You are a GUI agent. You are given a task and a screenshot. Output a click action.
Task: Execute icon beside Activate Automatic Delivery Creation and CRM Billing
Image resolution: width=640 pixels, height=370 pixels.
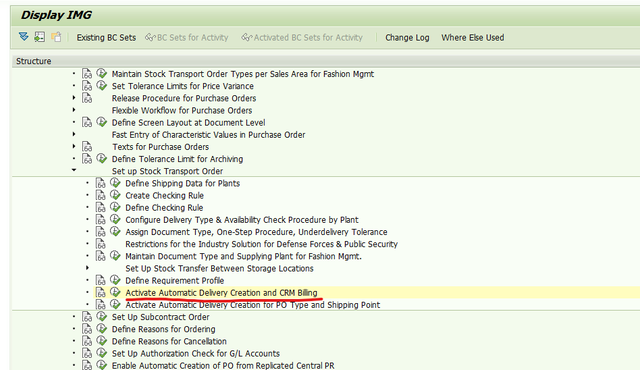click(x=115, y=292)
